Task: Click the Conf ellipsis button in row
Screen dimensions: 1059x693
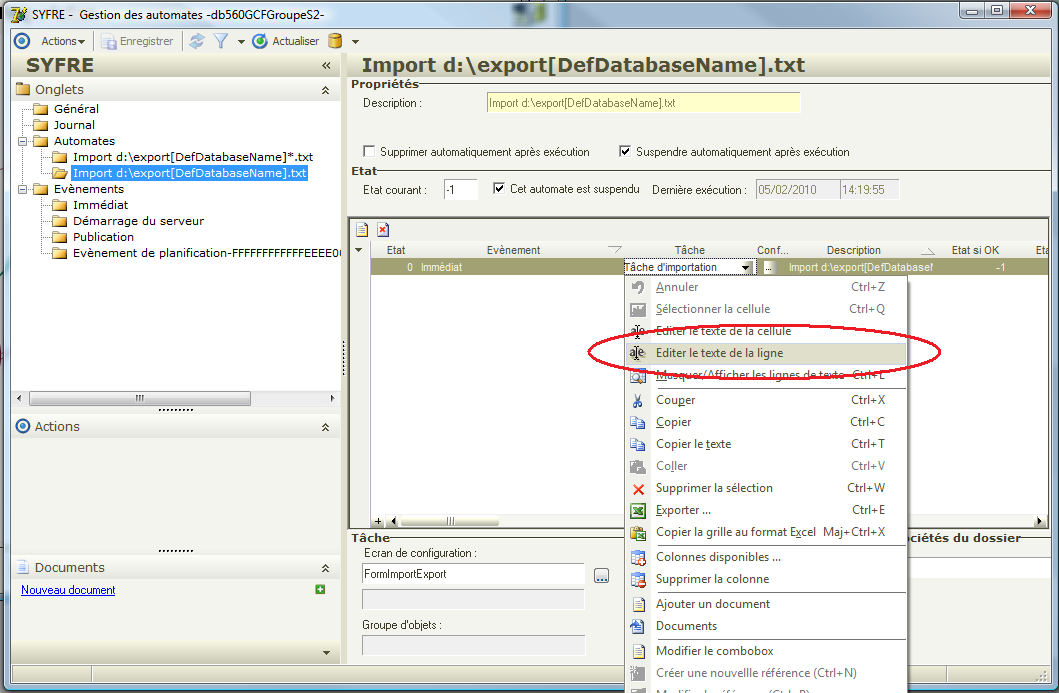Action: point(769,267)
